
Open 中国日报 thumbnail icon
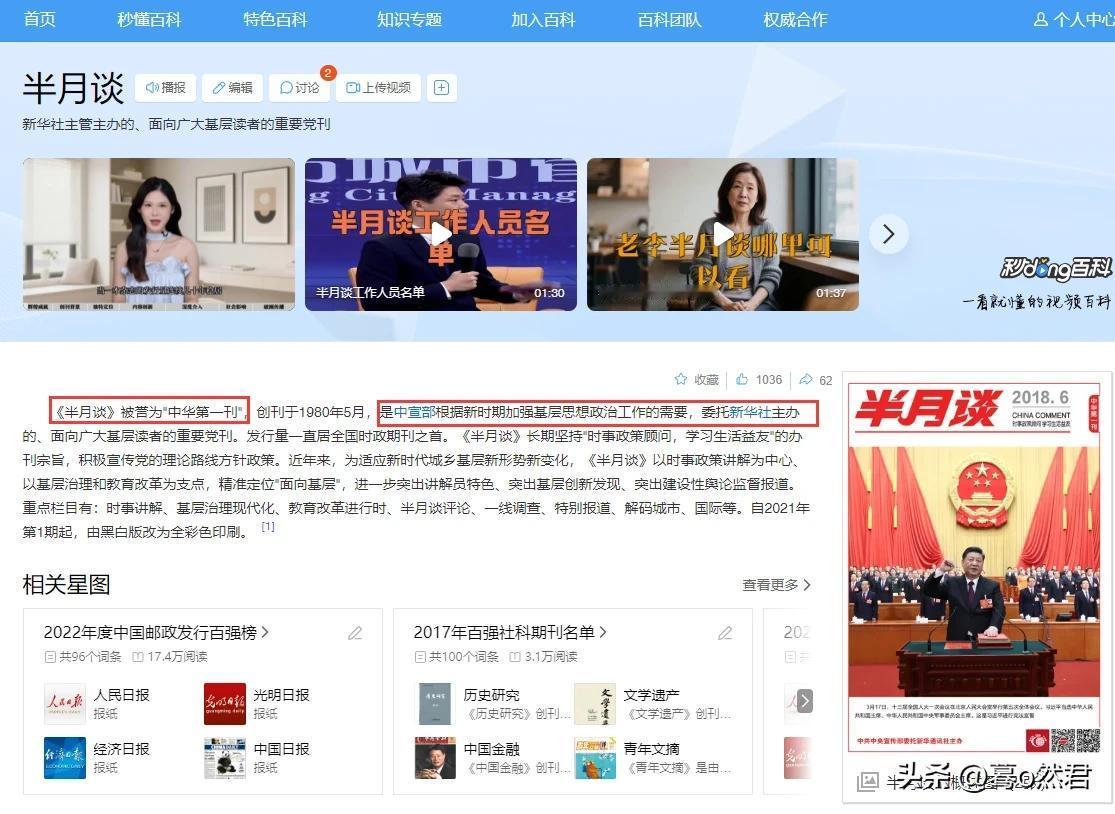coord(225,758)
